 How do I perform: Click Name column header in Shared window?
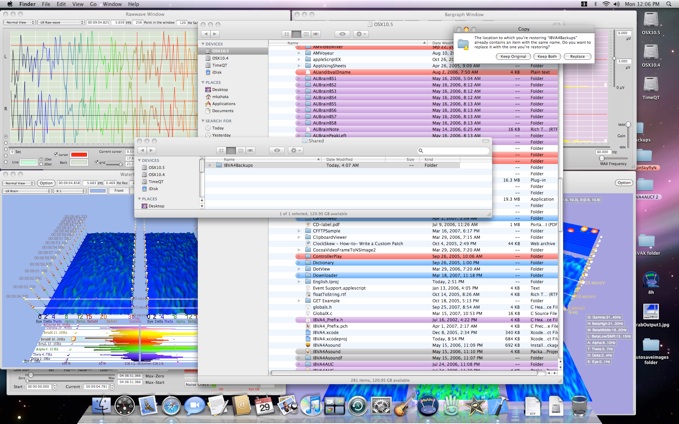coord(262,160)
